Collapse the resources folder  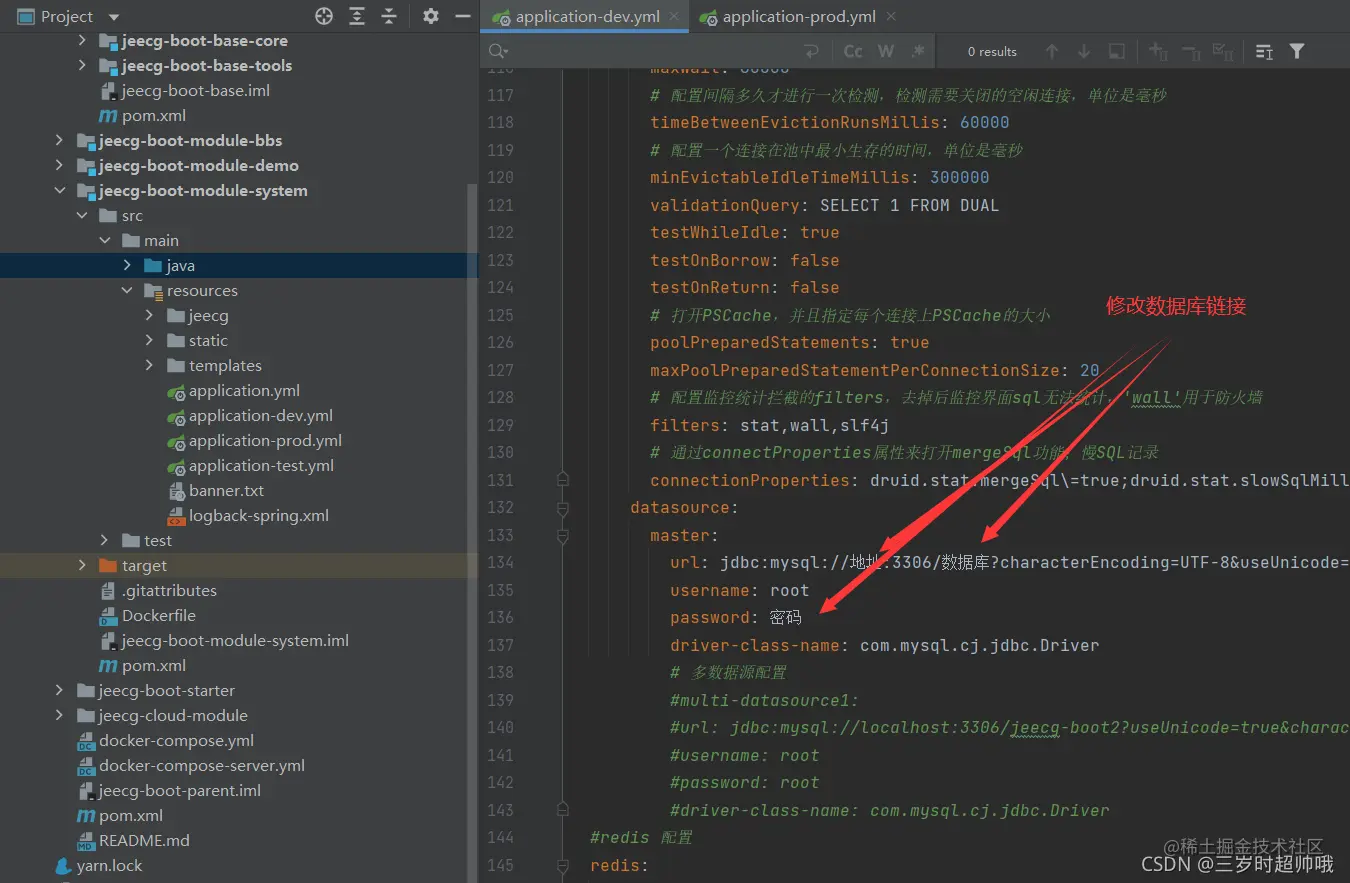point(127,291)
